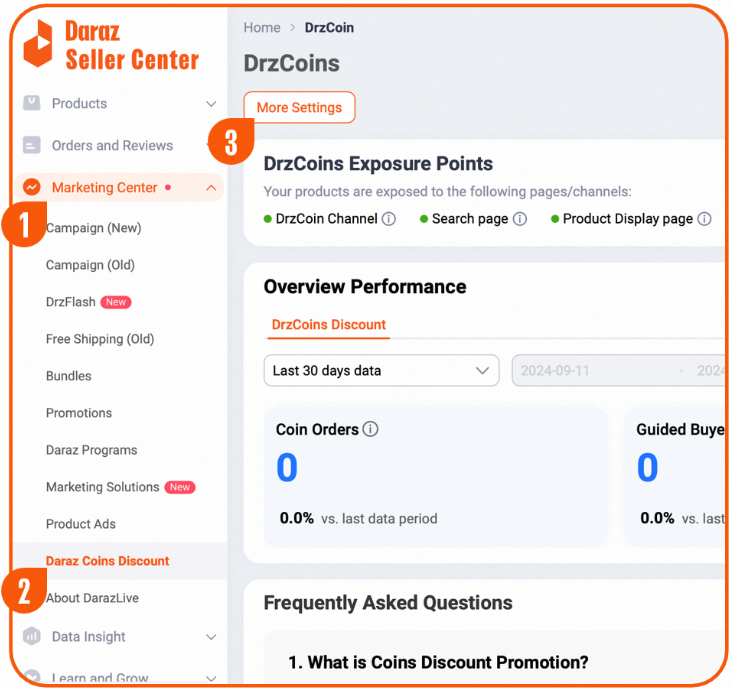Expand the Products menu chevron

point(211,104)
